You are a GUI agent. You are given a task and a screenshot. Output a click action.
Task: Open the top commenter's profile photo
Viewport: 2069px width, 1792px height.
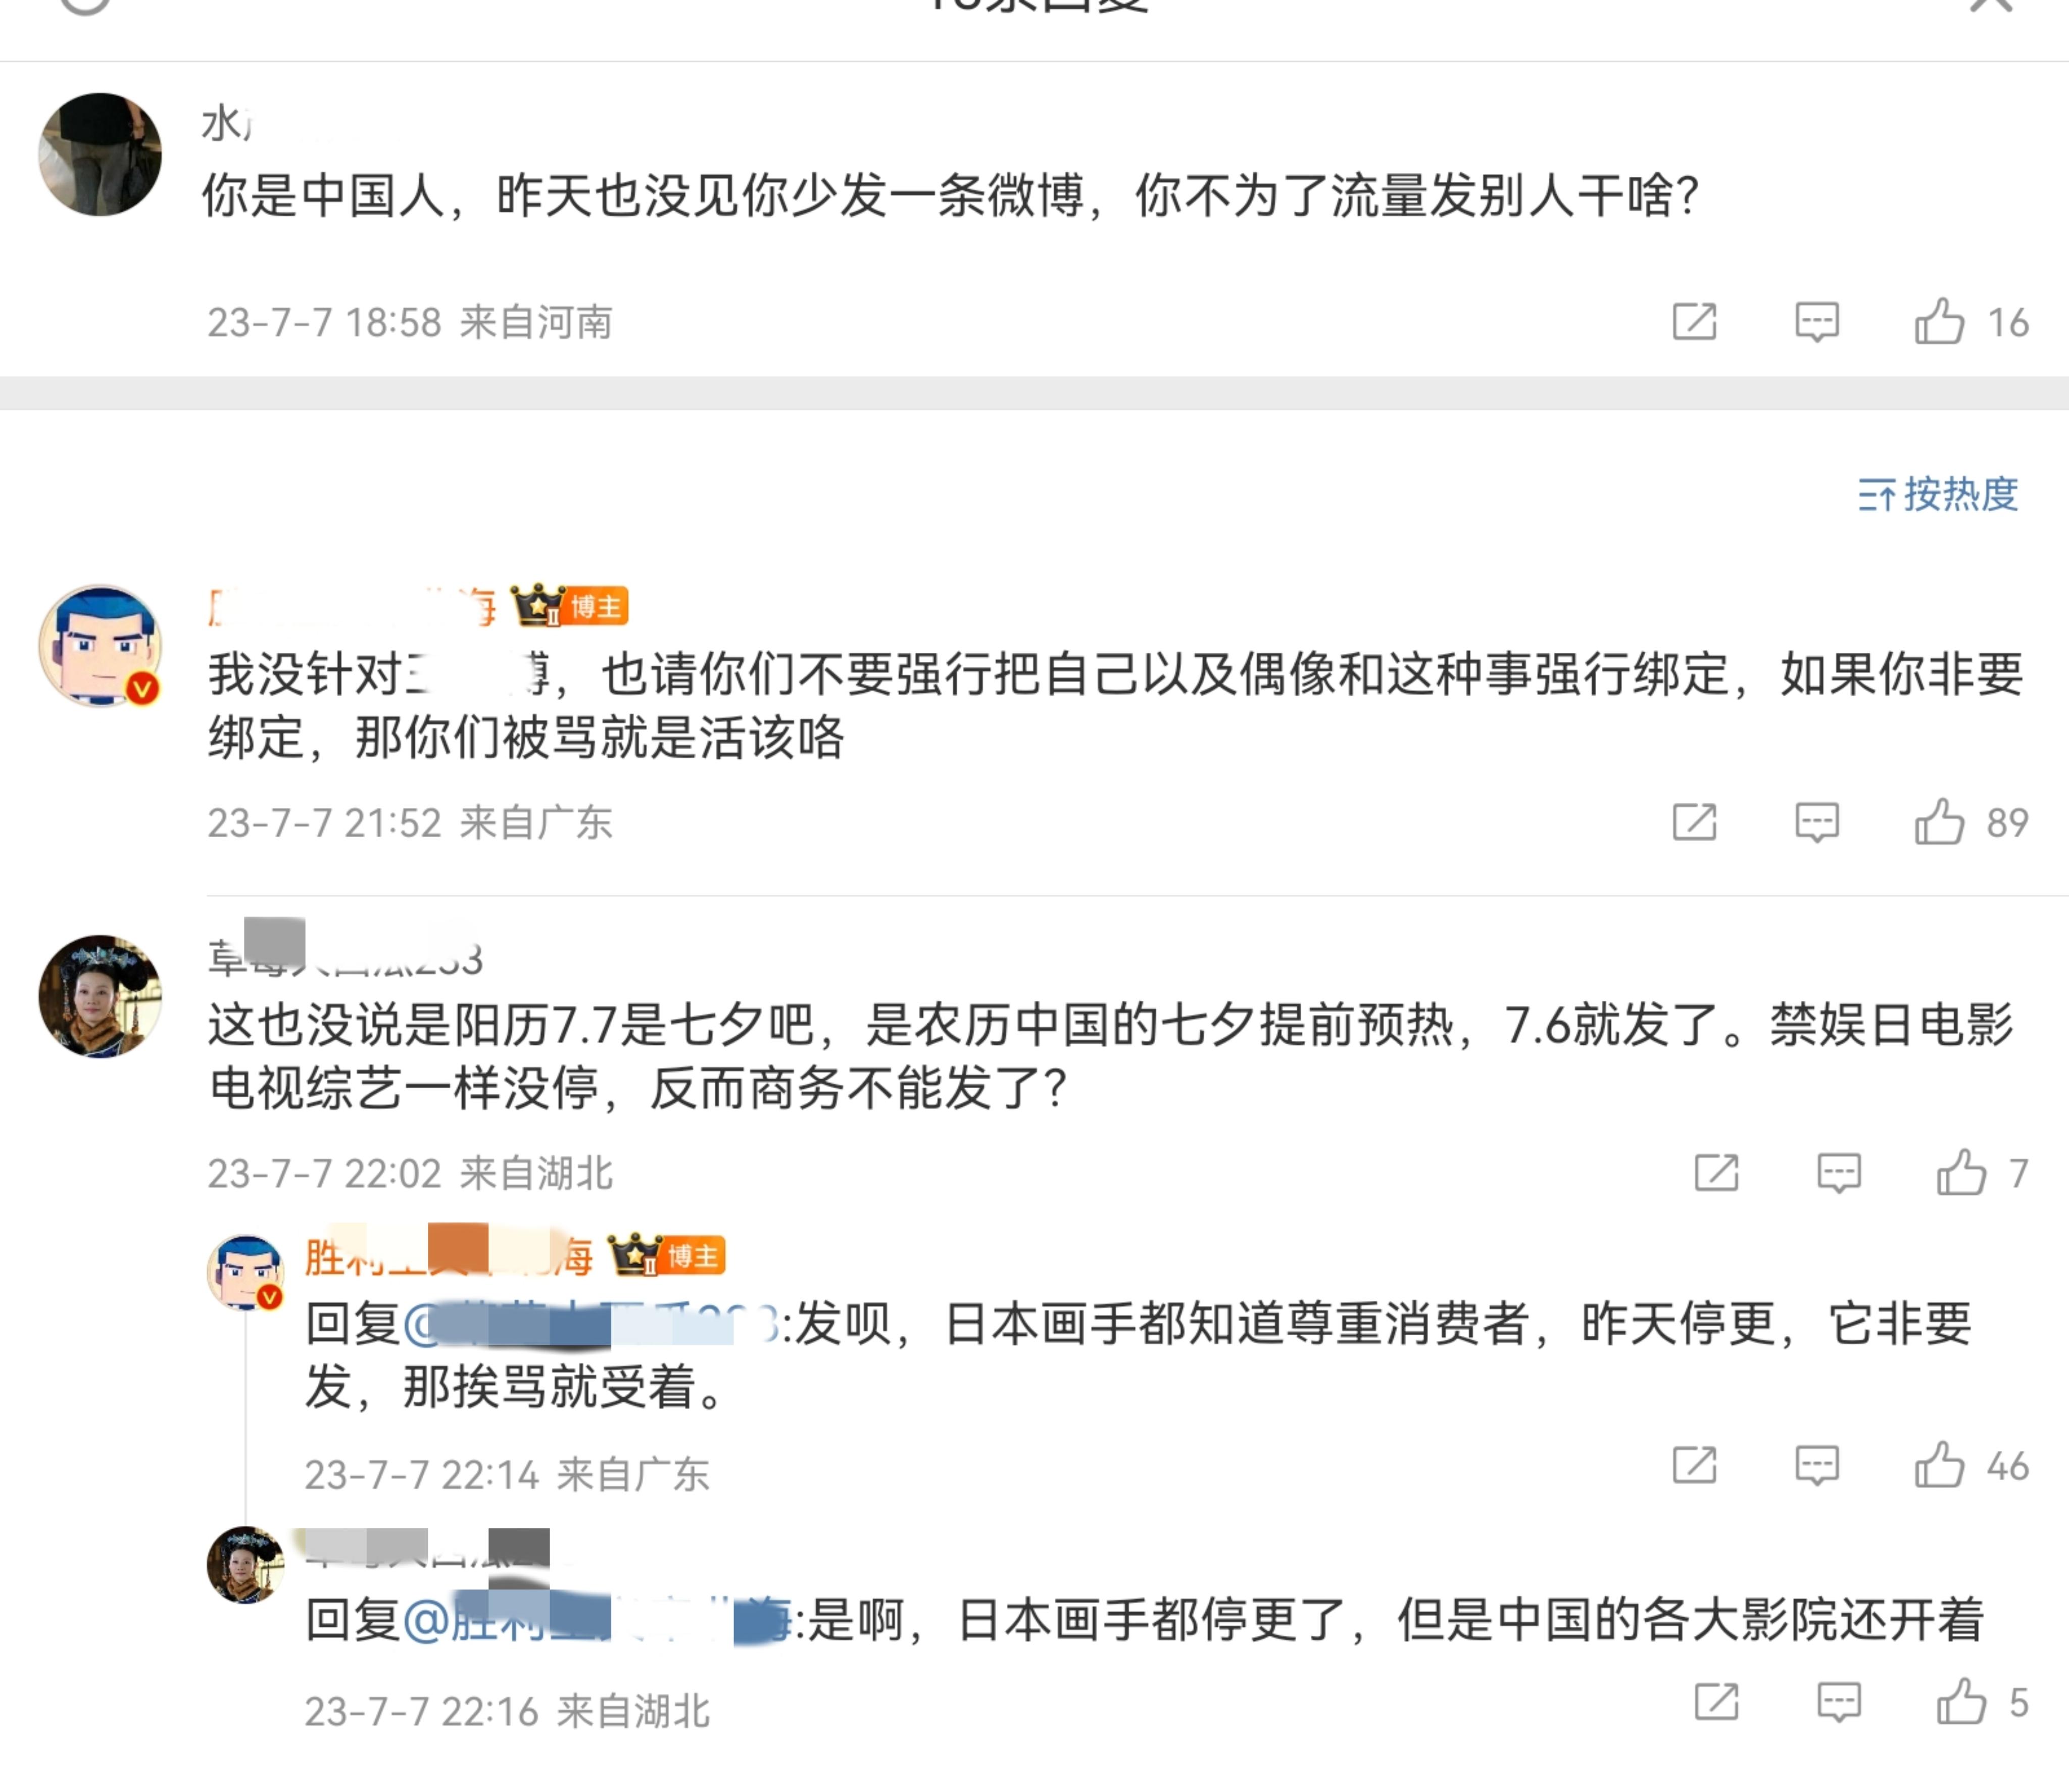click(x=100, y=155)
